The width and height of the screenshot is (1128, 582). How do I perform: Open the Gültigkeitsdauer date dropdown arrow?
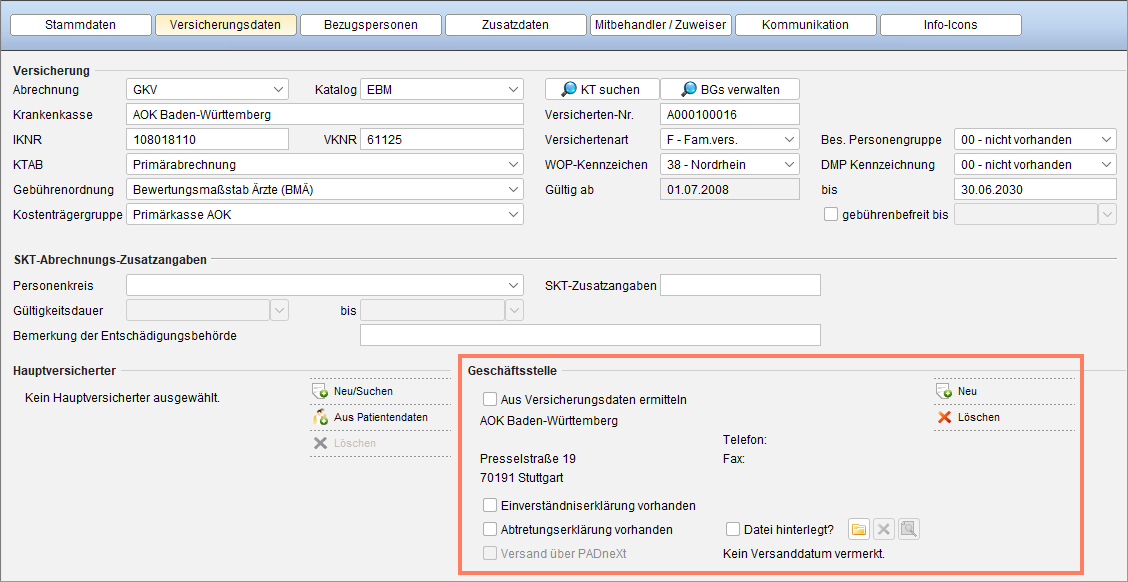279,310
